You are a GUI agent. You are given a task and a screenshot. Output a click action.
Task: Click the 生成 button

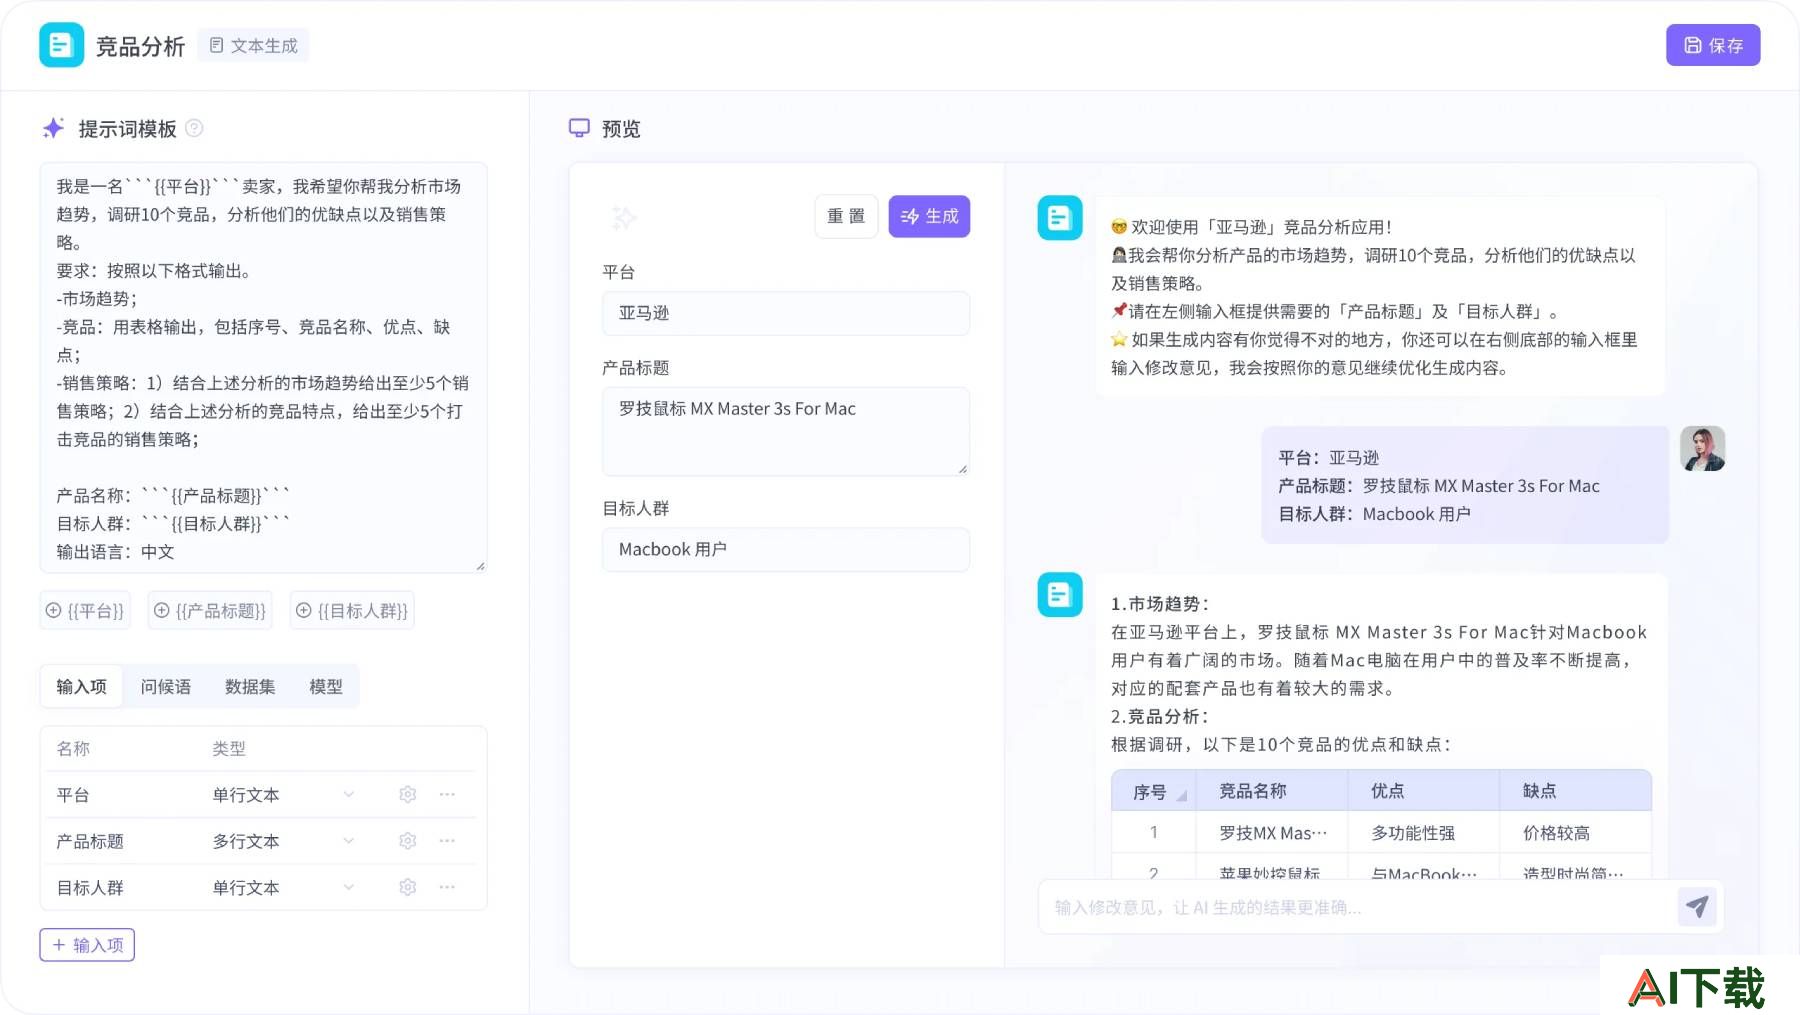coord(929,217)
